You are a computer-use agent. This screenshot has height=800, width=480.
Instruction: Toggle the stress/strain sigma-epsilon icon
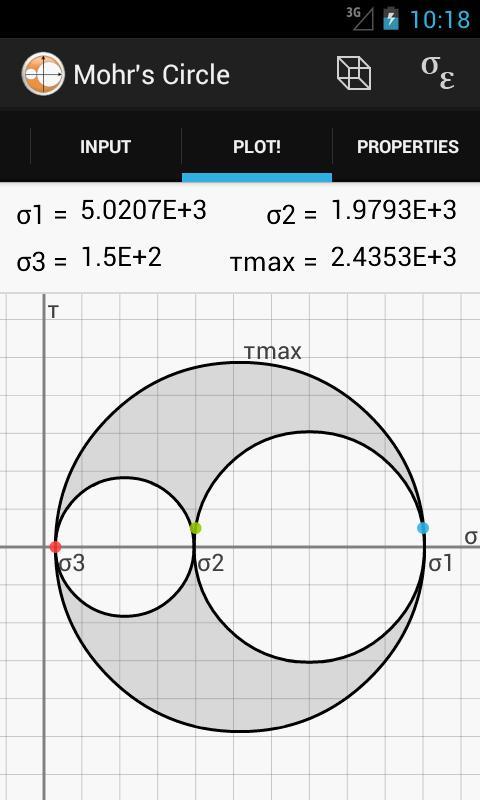tap(438, 73)
